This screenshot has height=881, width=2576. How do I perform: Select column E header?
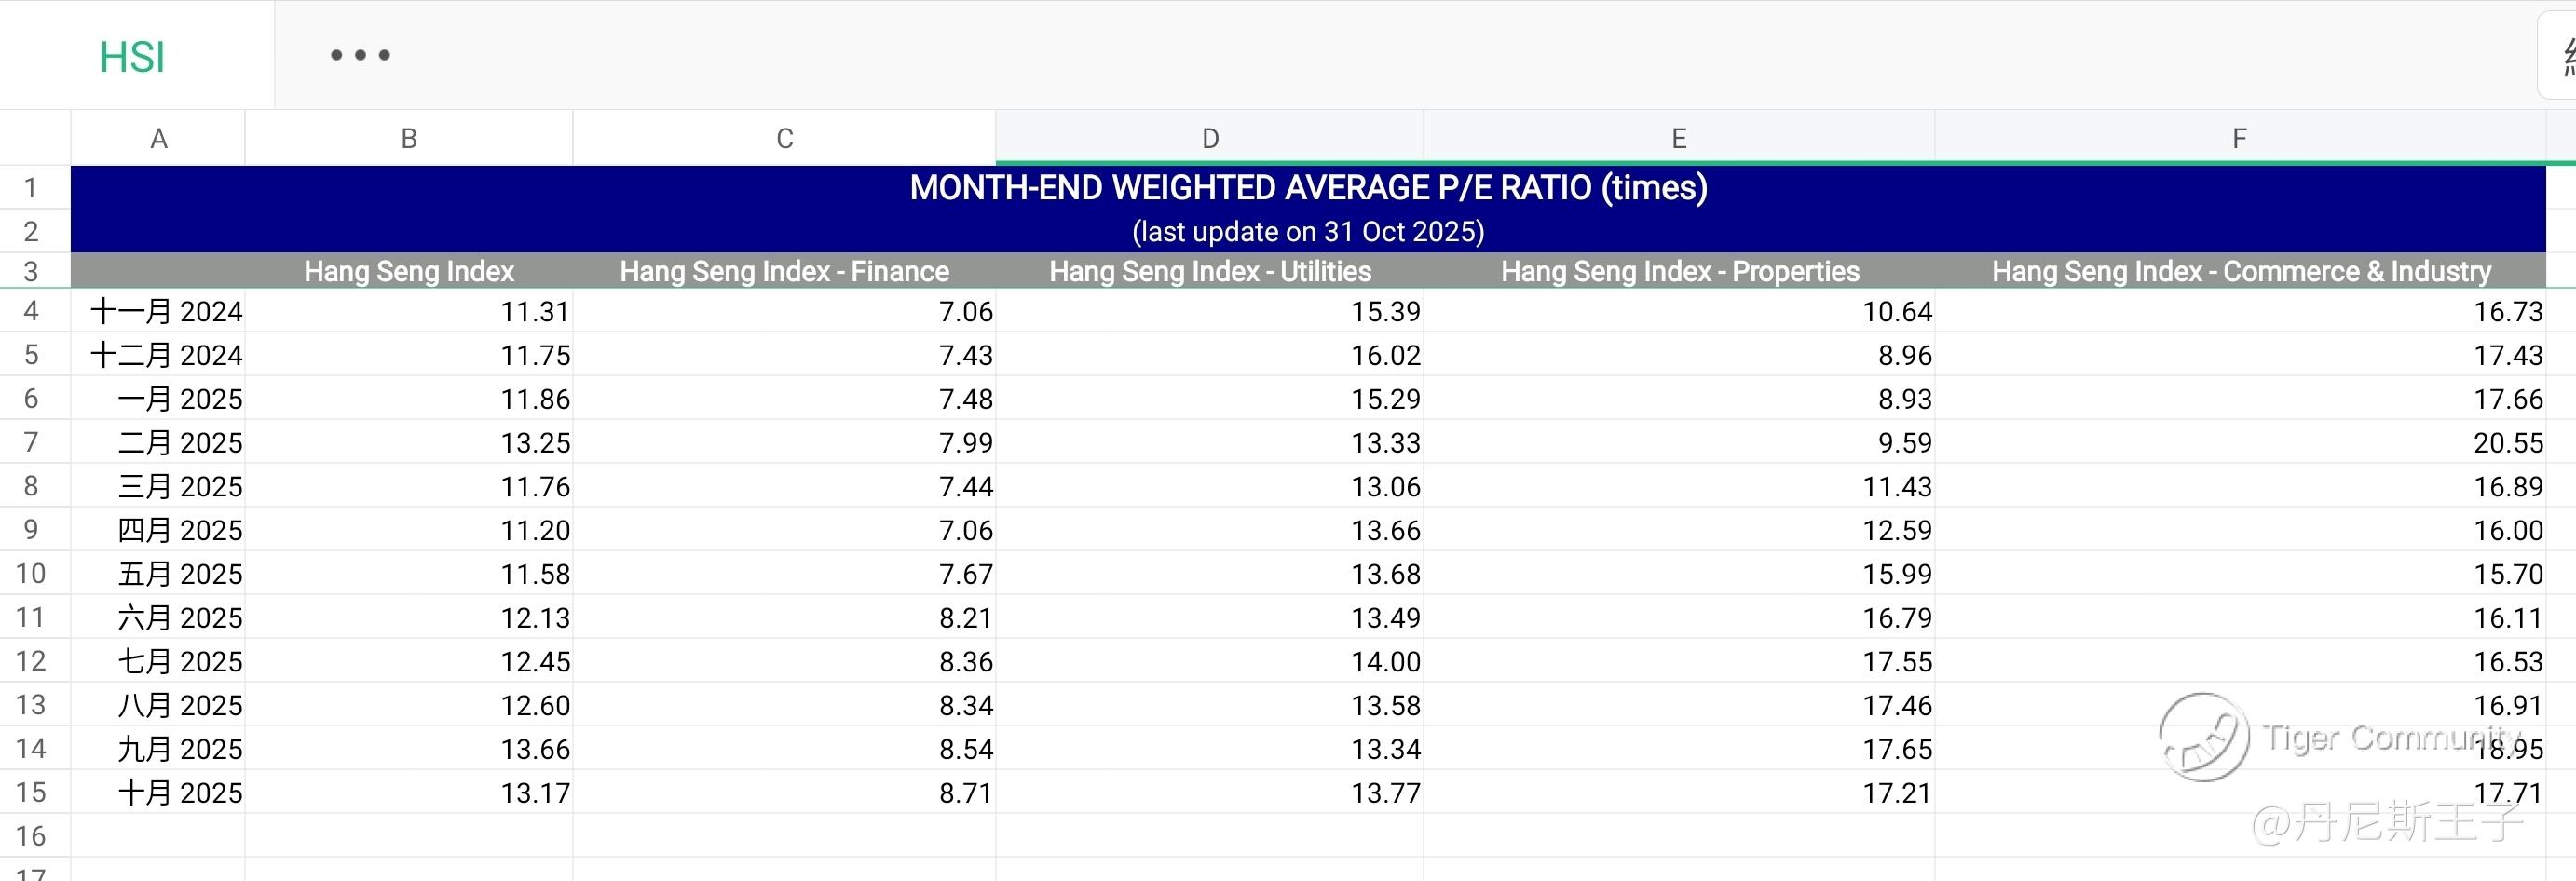(x=1679, y=139)
